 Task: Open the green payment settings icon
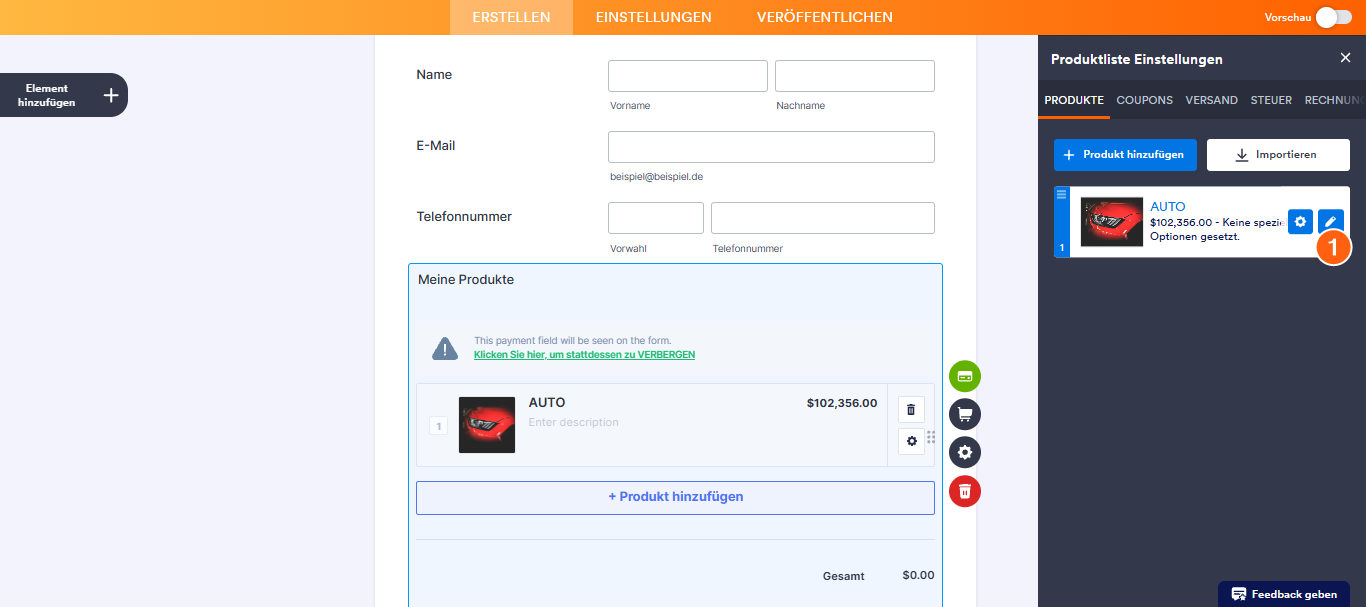[965, 376]
